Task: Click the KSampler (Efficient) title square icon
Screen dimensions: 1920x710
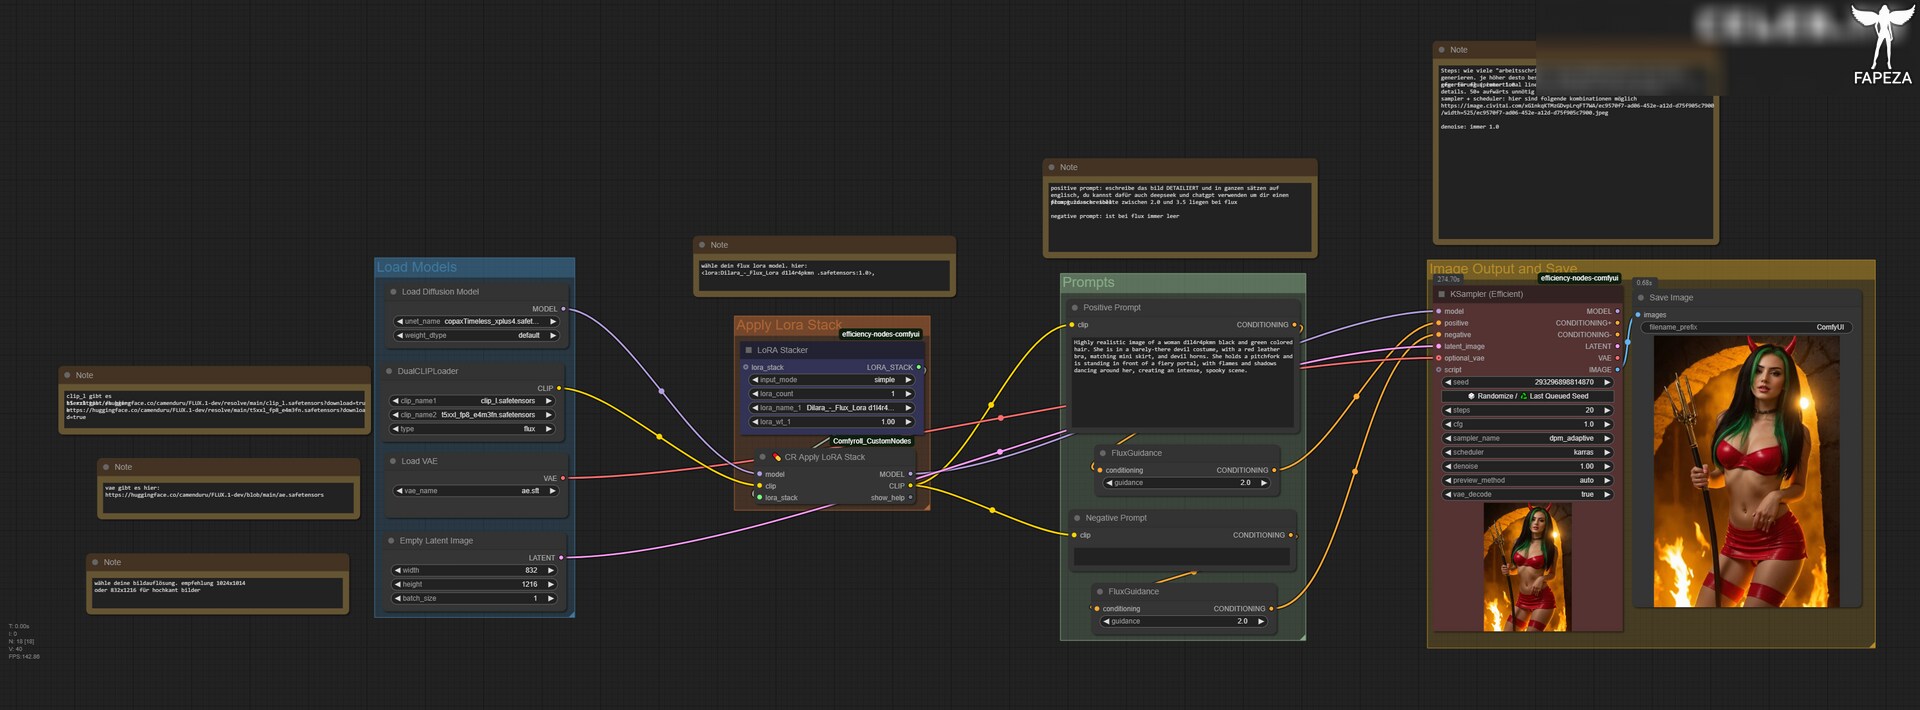Action: tap(1441, 294)
